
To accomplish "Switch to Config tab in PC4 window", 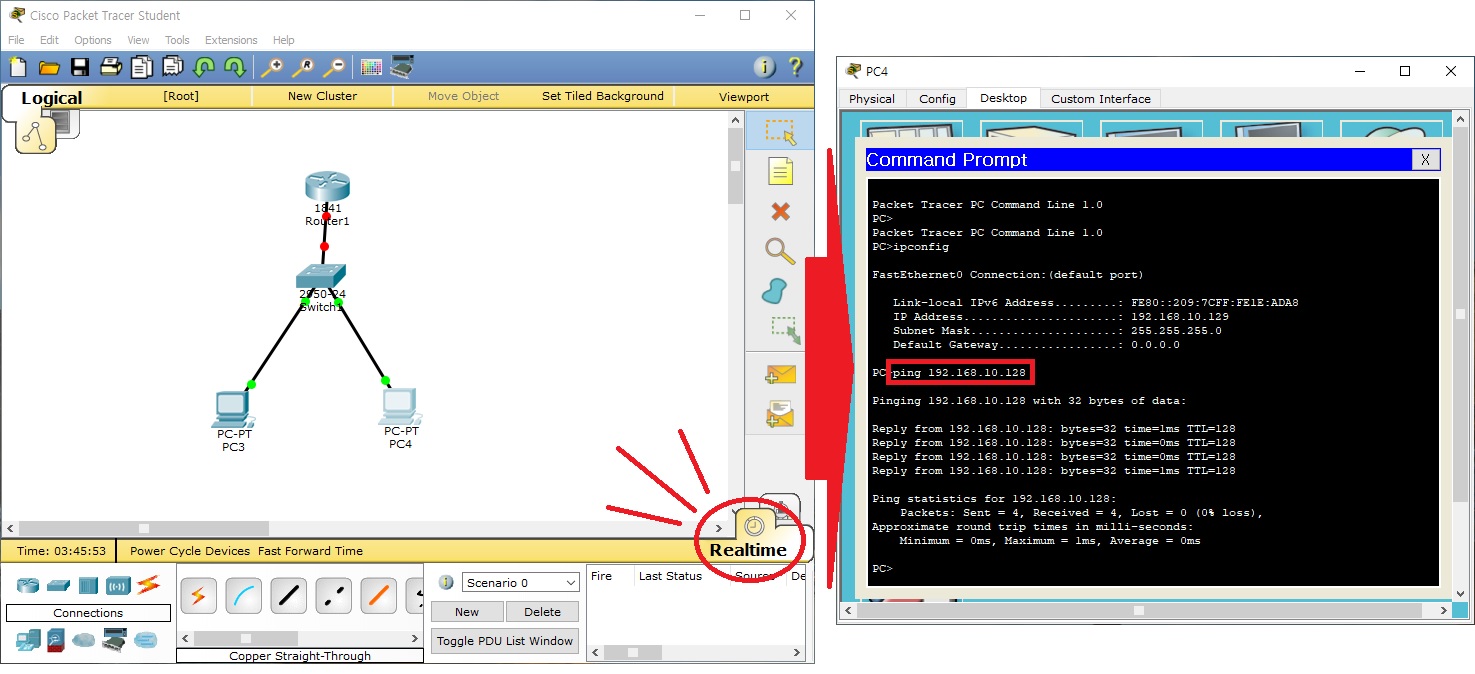I will [x=937, y=99].
